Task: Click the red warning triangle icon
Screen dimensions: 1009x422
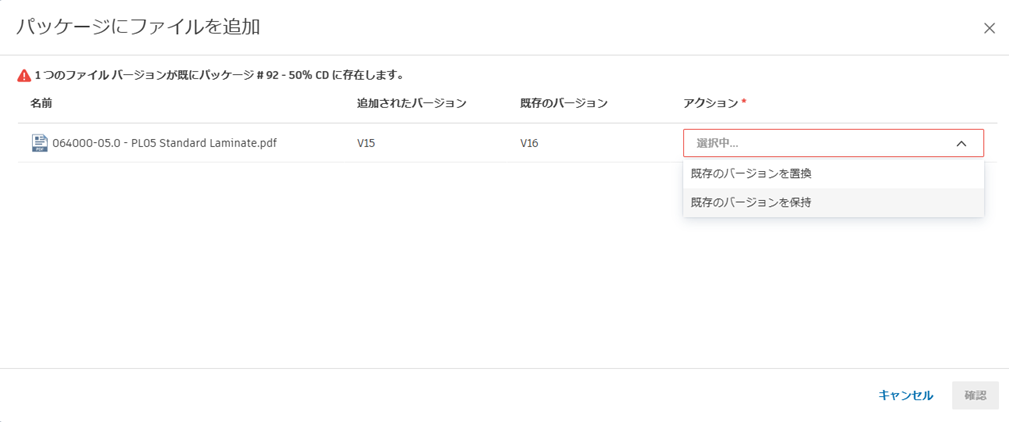Action: coord(24,76)
